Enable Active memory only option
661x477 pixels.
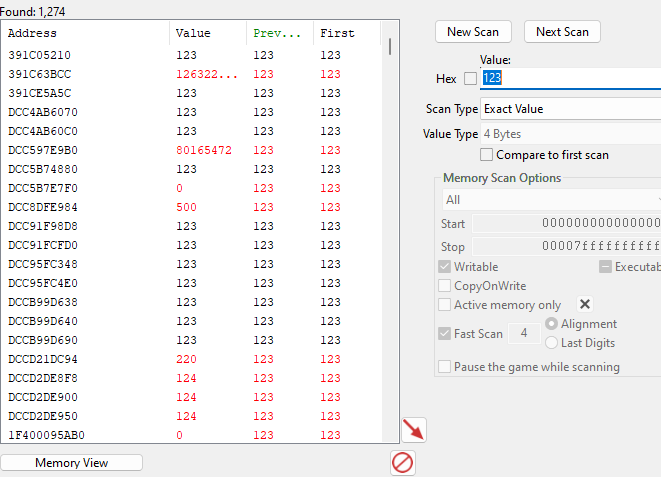pos(445,305)
